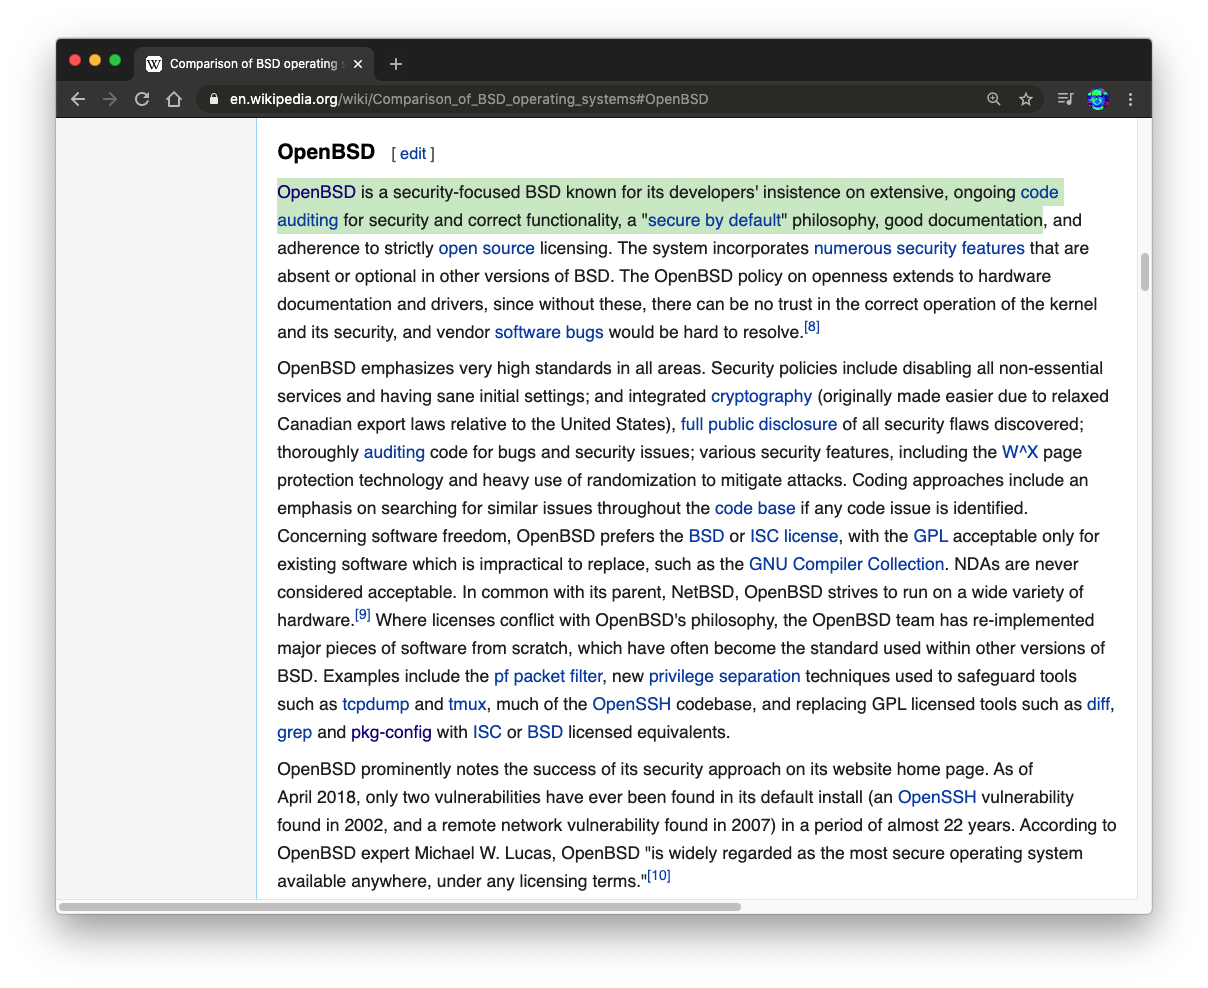Follow the GNU Compiler Collection link
The width and height of the screenshot is (1208, 988).
pos(847,564)
